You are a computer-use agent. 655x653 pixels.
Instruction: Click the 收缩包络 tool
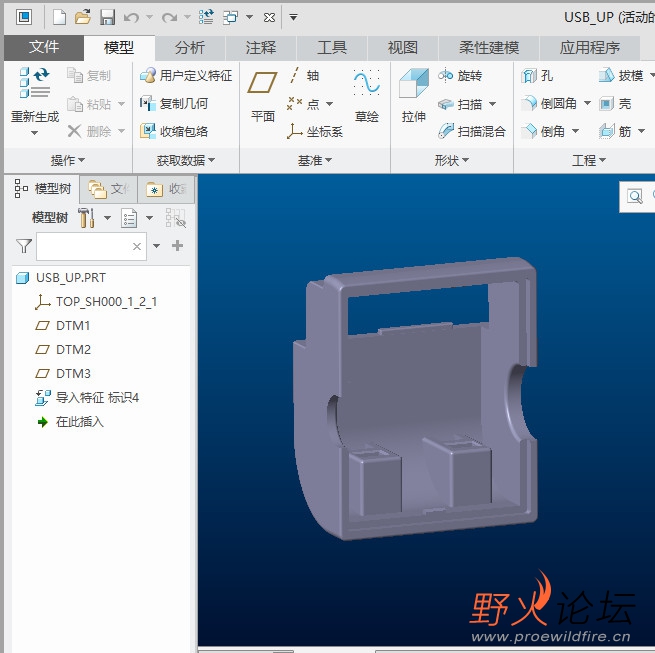tap(174, 131)
